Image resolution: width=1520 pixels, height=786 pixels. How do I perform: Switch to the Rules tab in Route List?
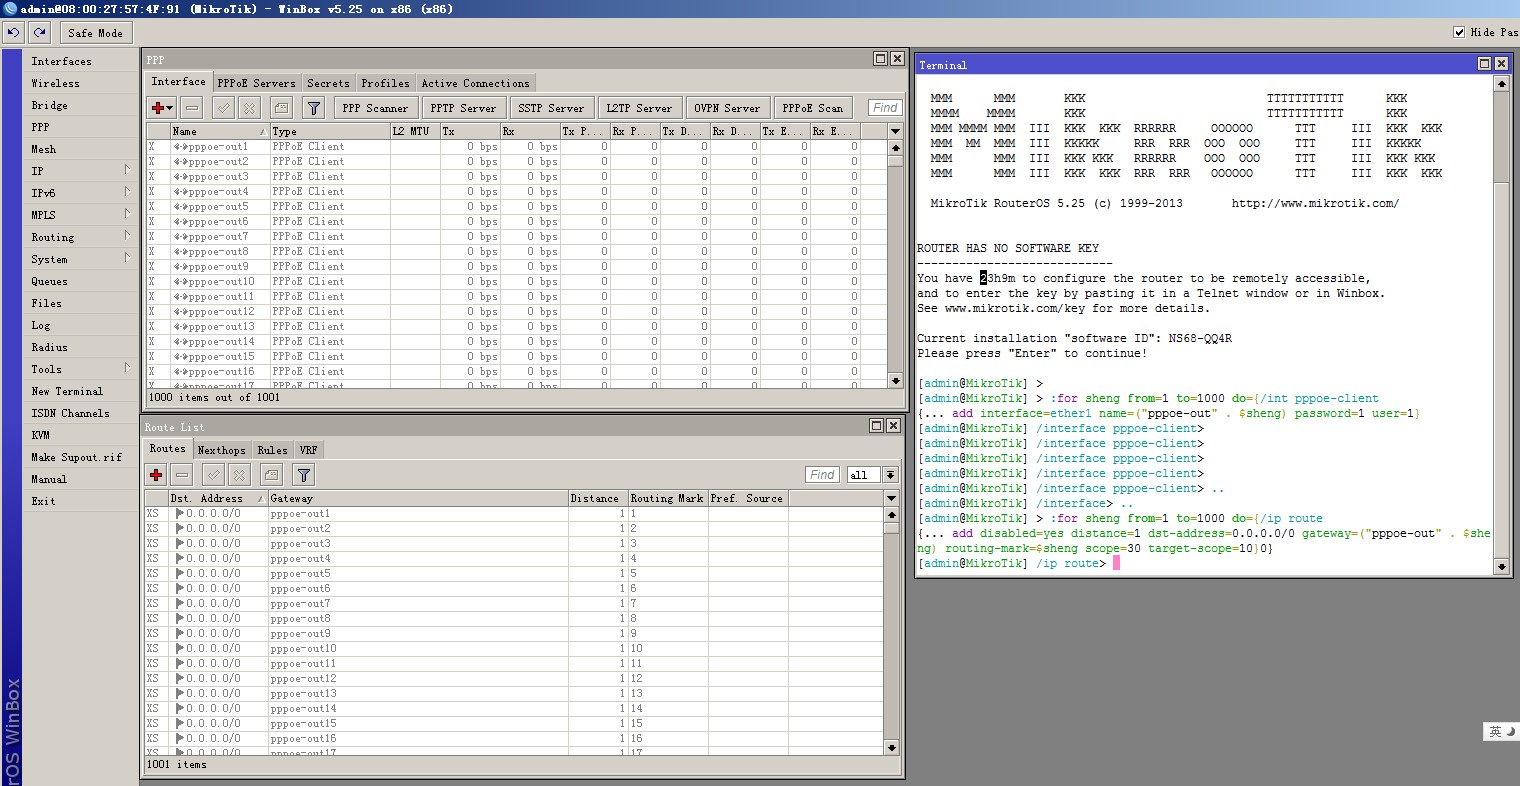pyautogui.click(x=272, y=450)
